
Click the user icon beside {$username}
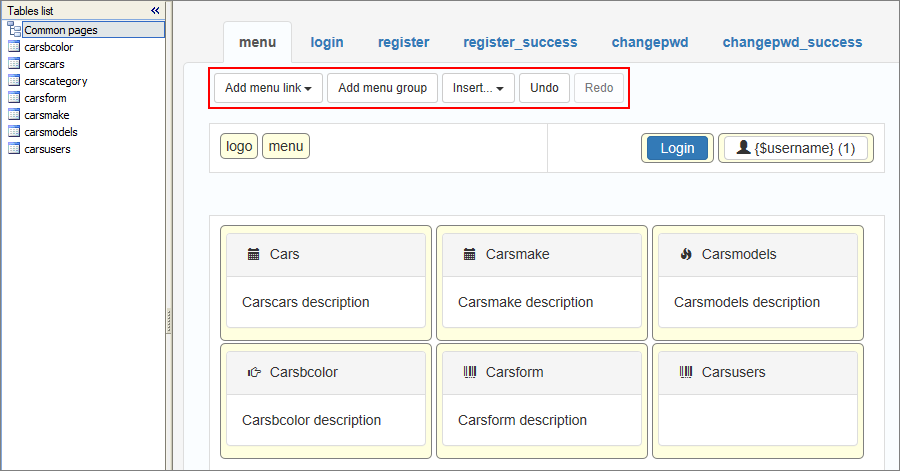pyautogui.click(x=743, y=147)
